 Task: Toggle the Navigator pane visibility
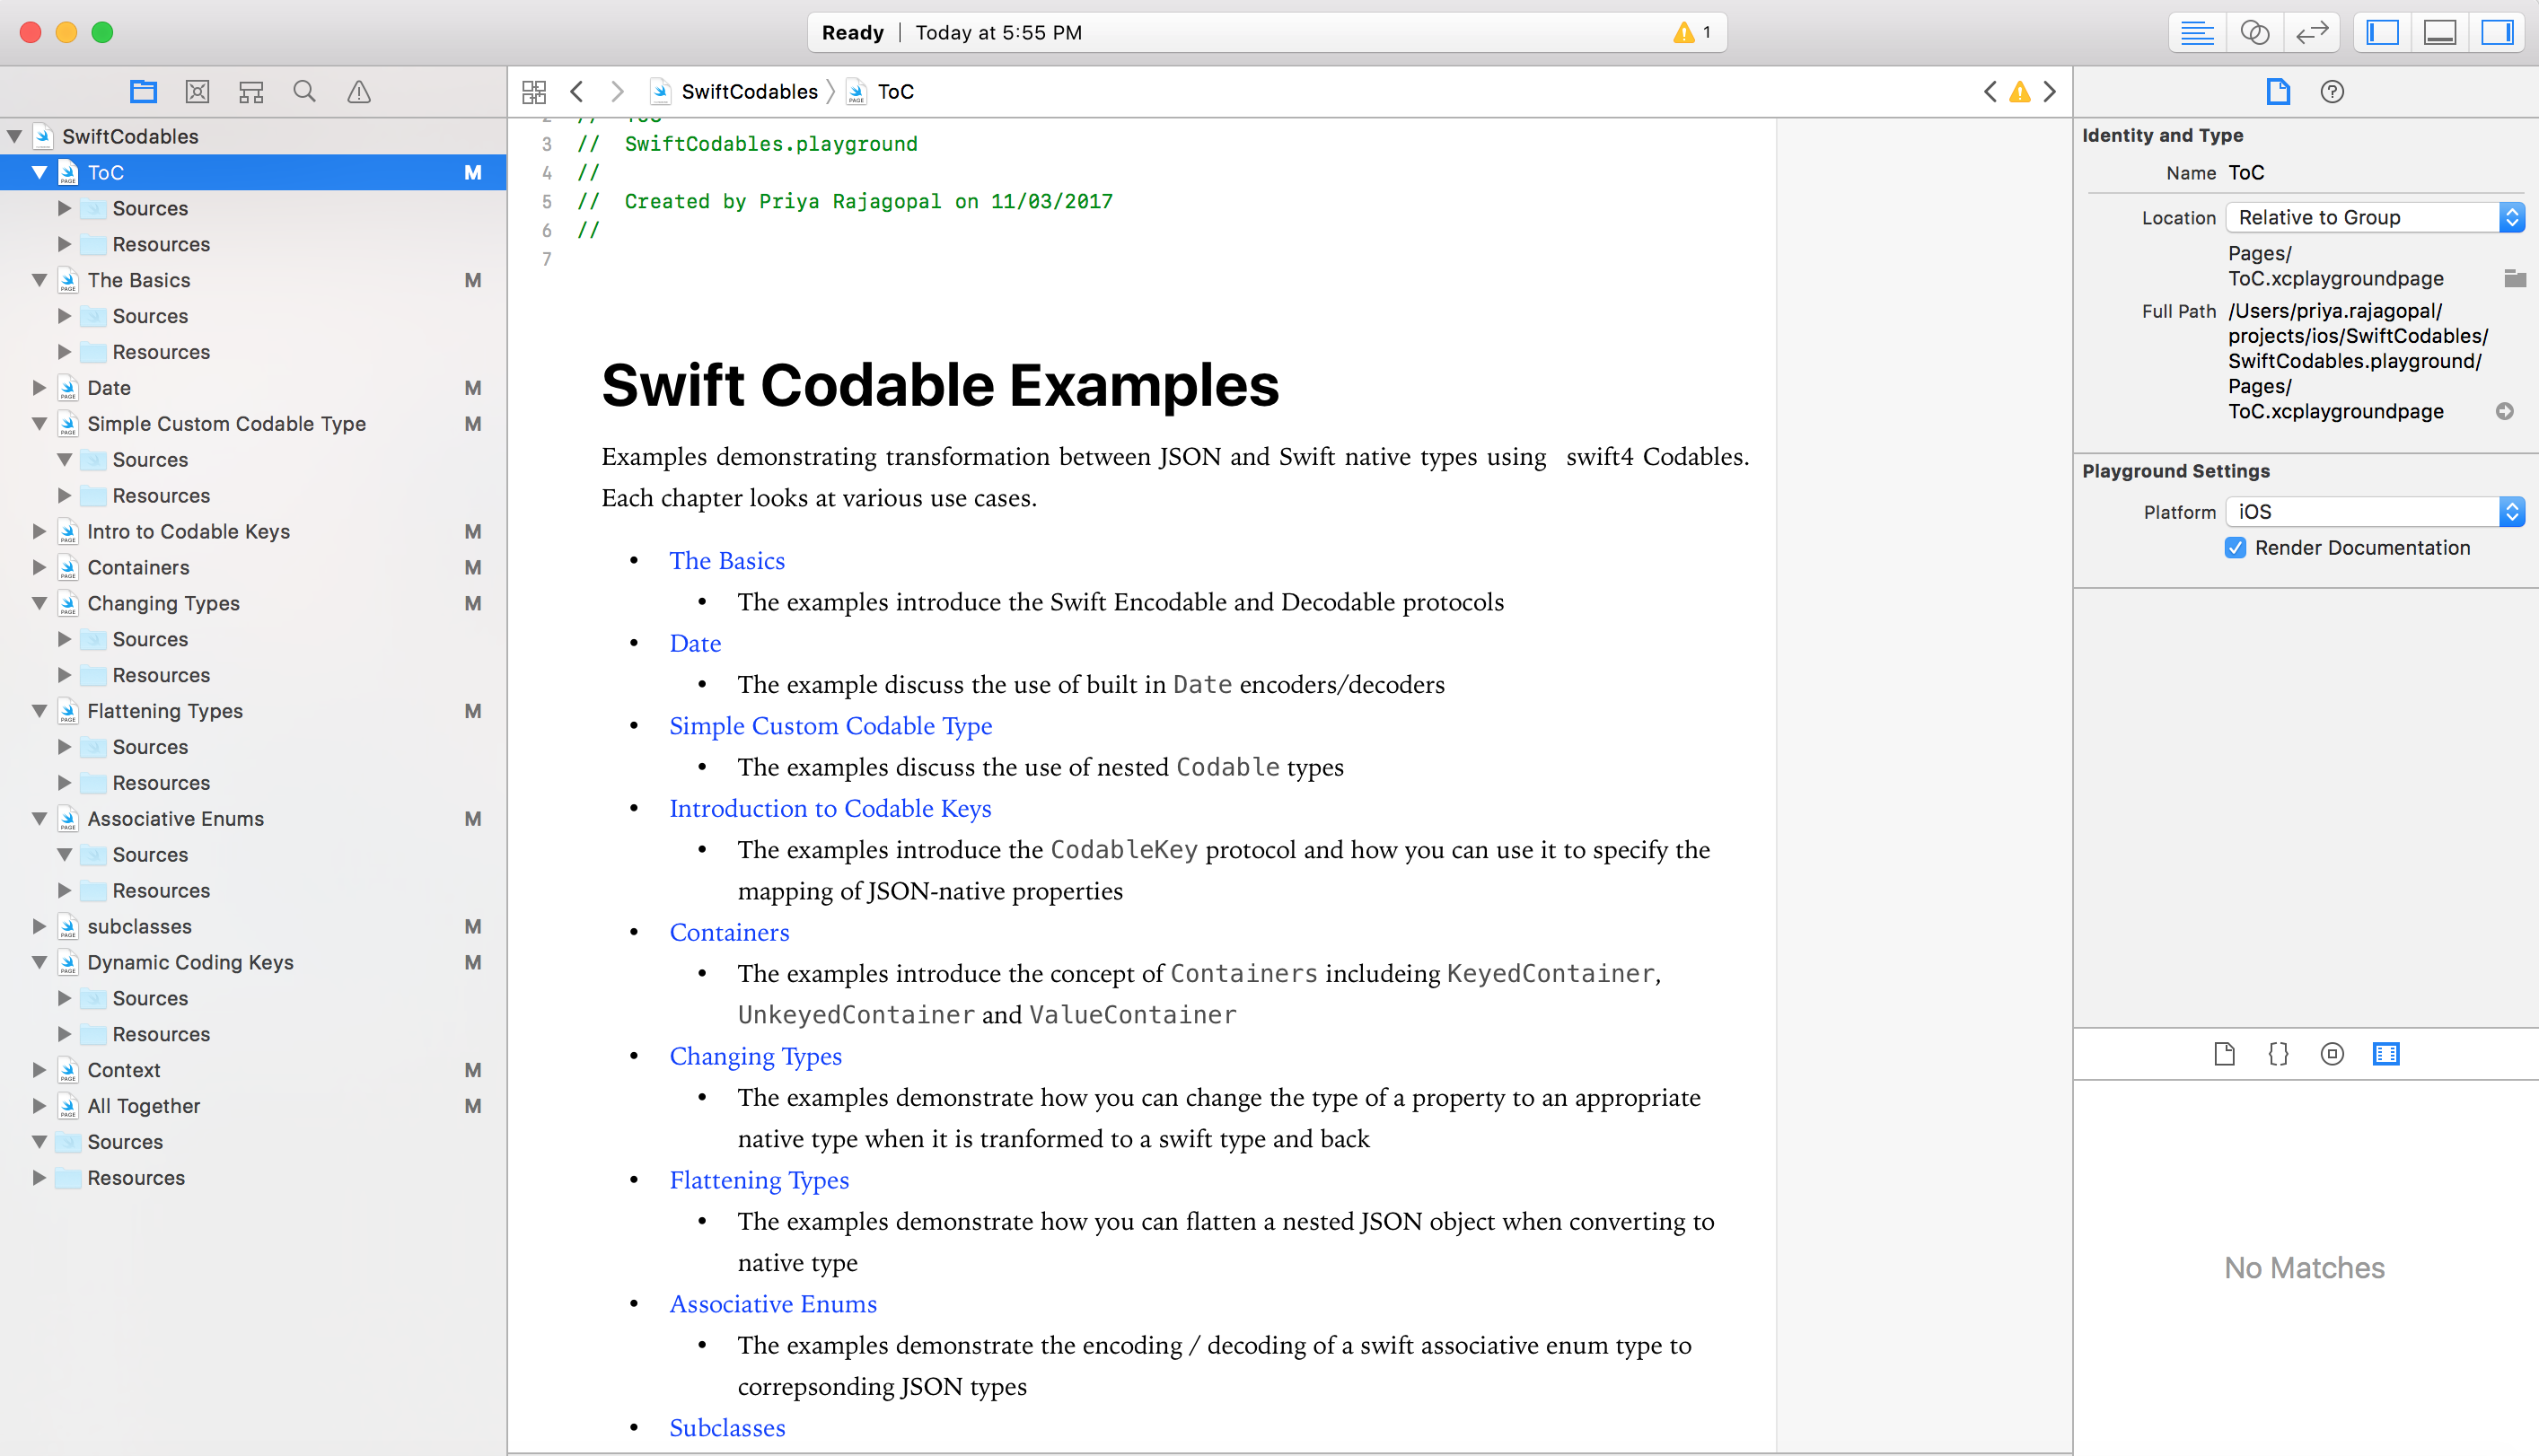tap(2383, 32)
